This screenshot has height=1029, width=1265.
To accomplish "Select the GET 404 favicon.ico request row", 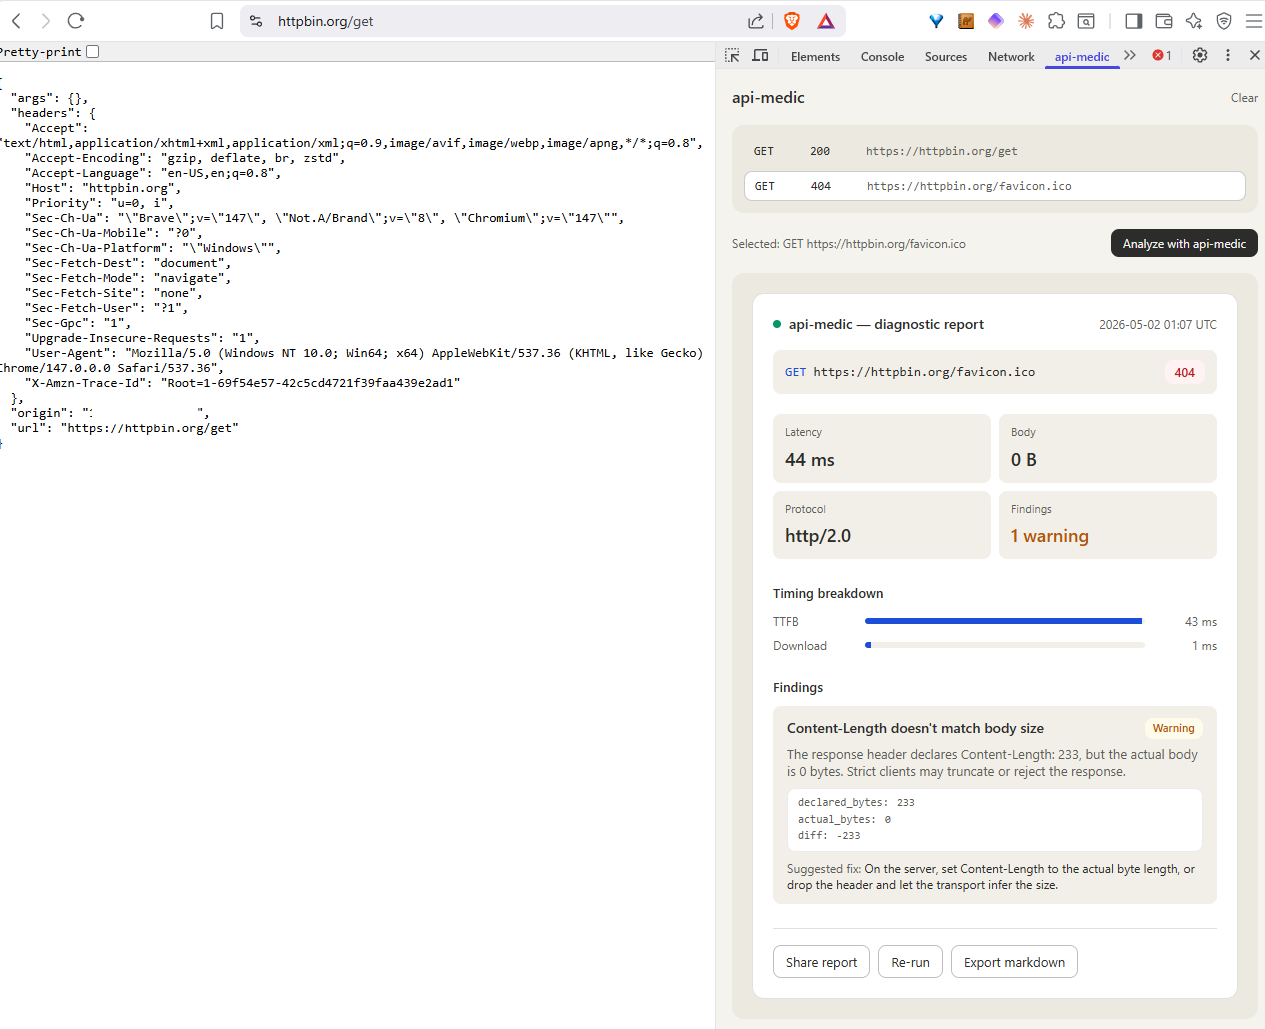I will point(995,186).
